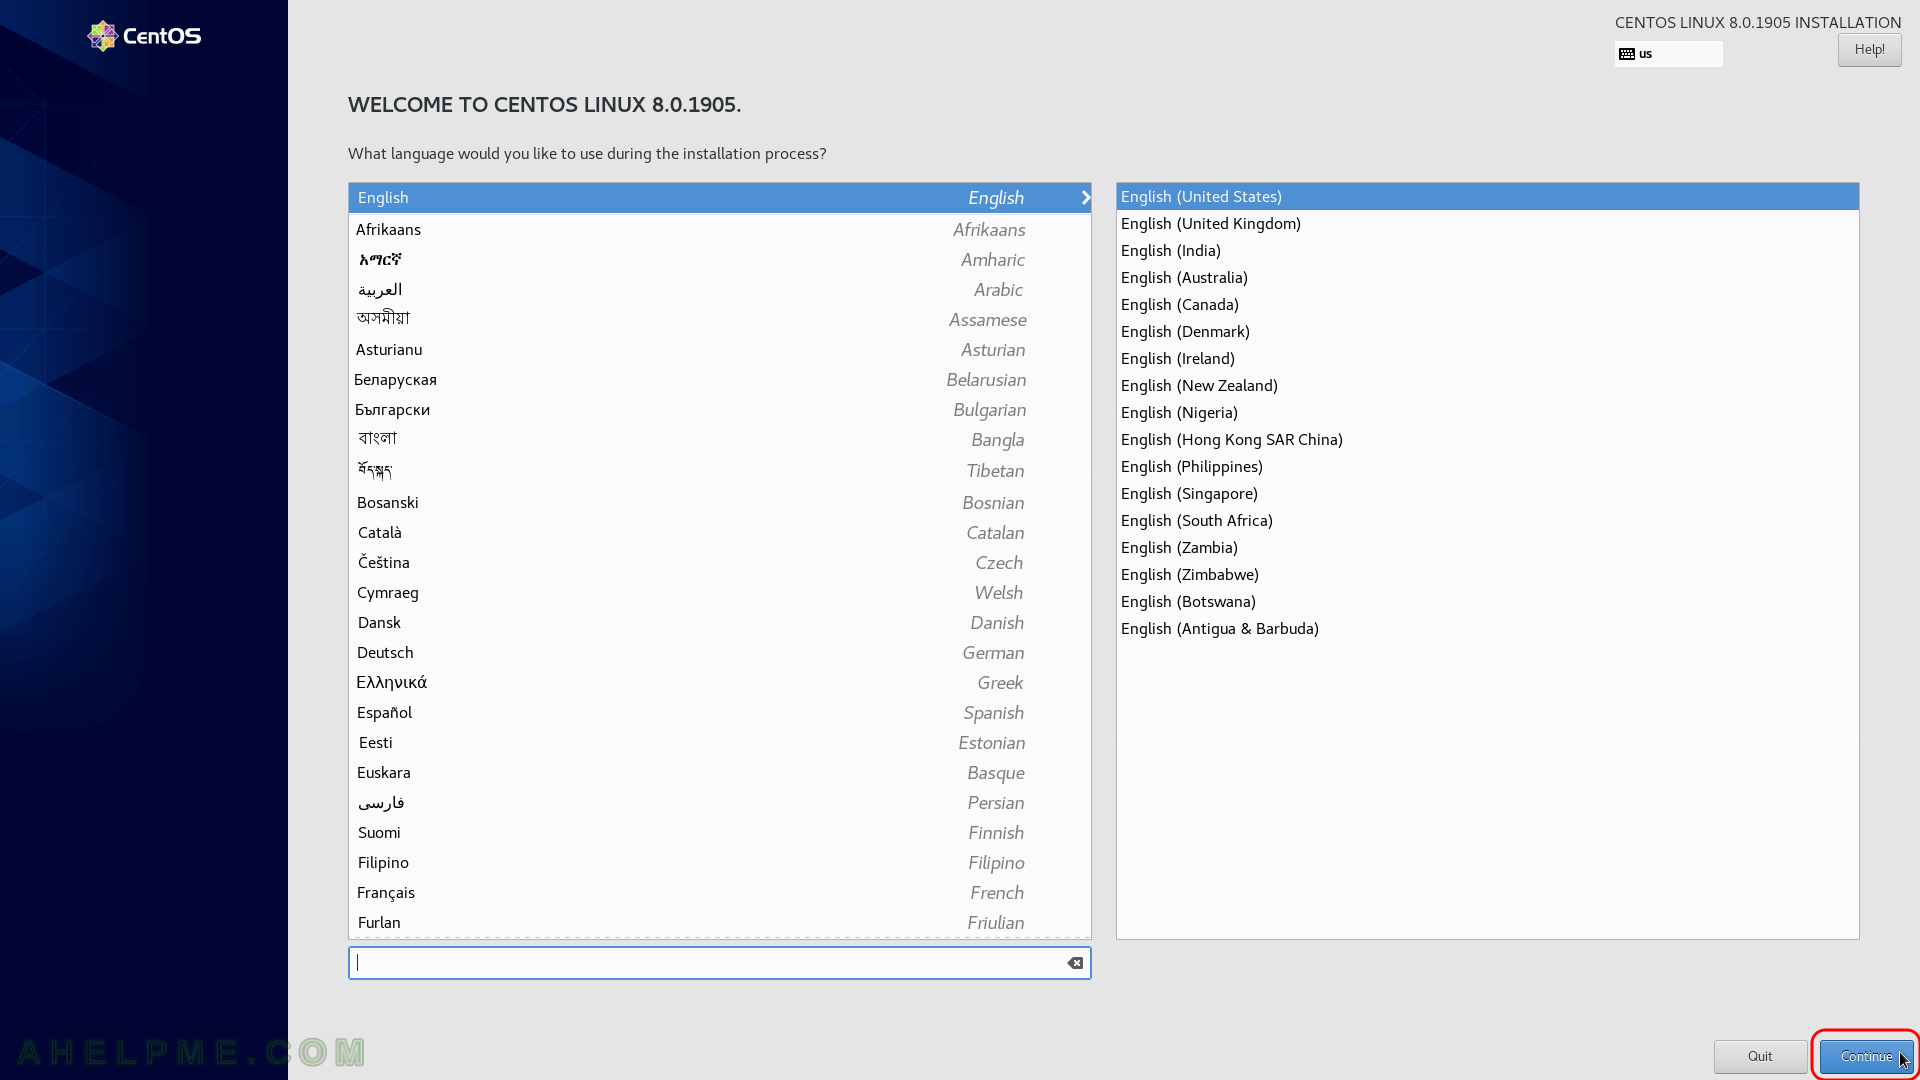
Task: Select Deutsch (German) language
Action: pyautogui.click(x=719, y=653)
